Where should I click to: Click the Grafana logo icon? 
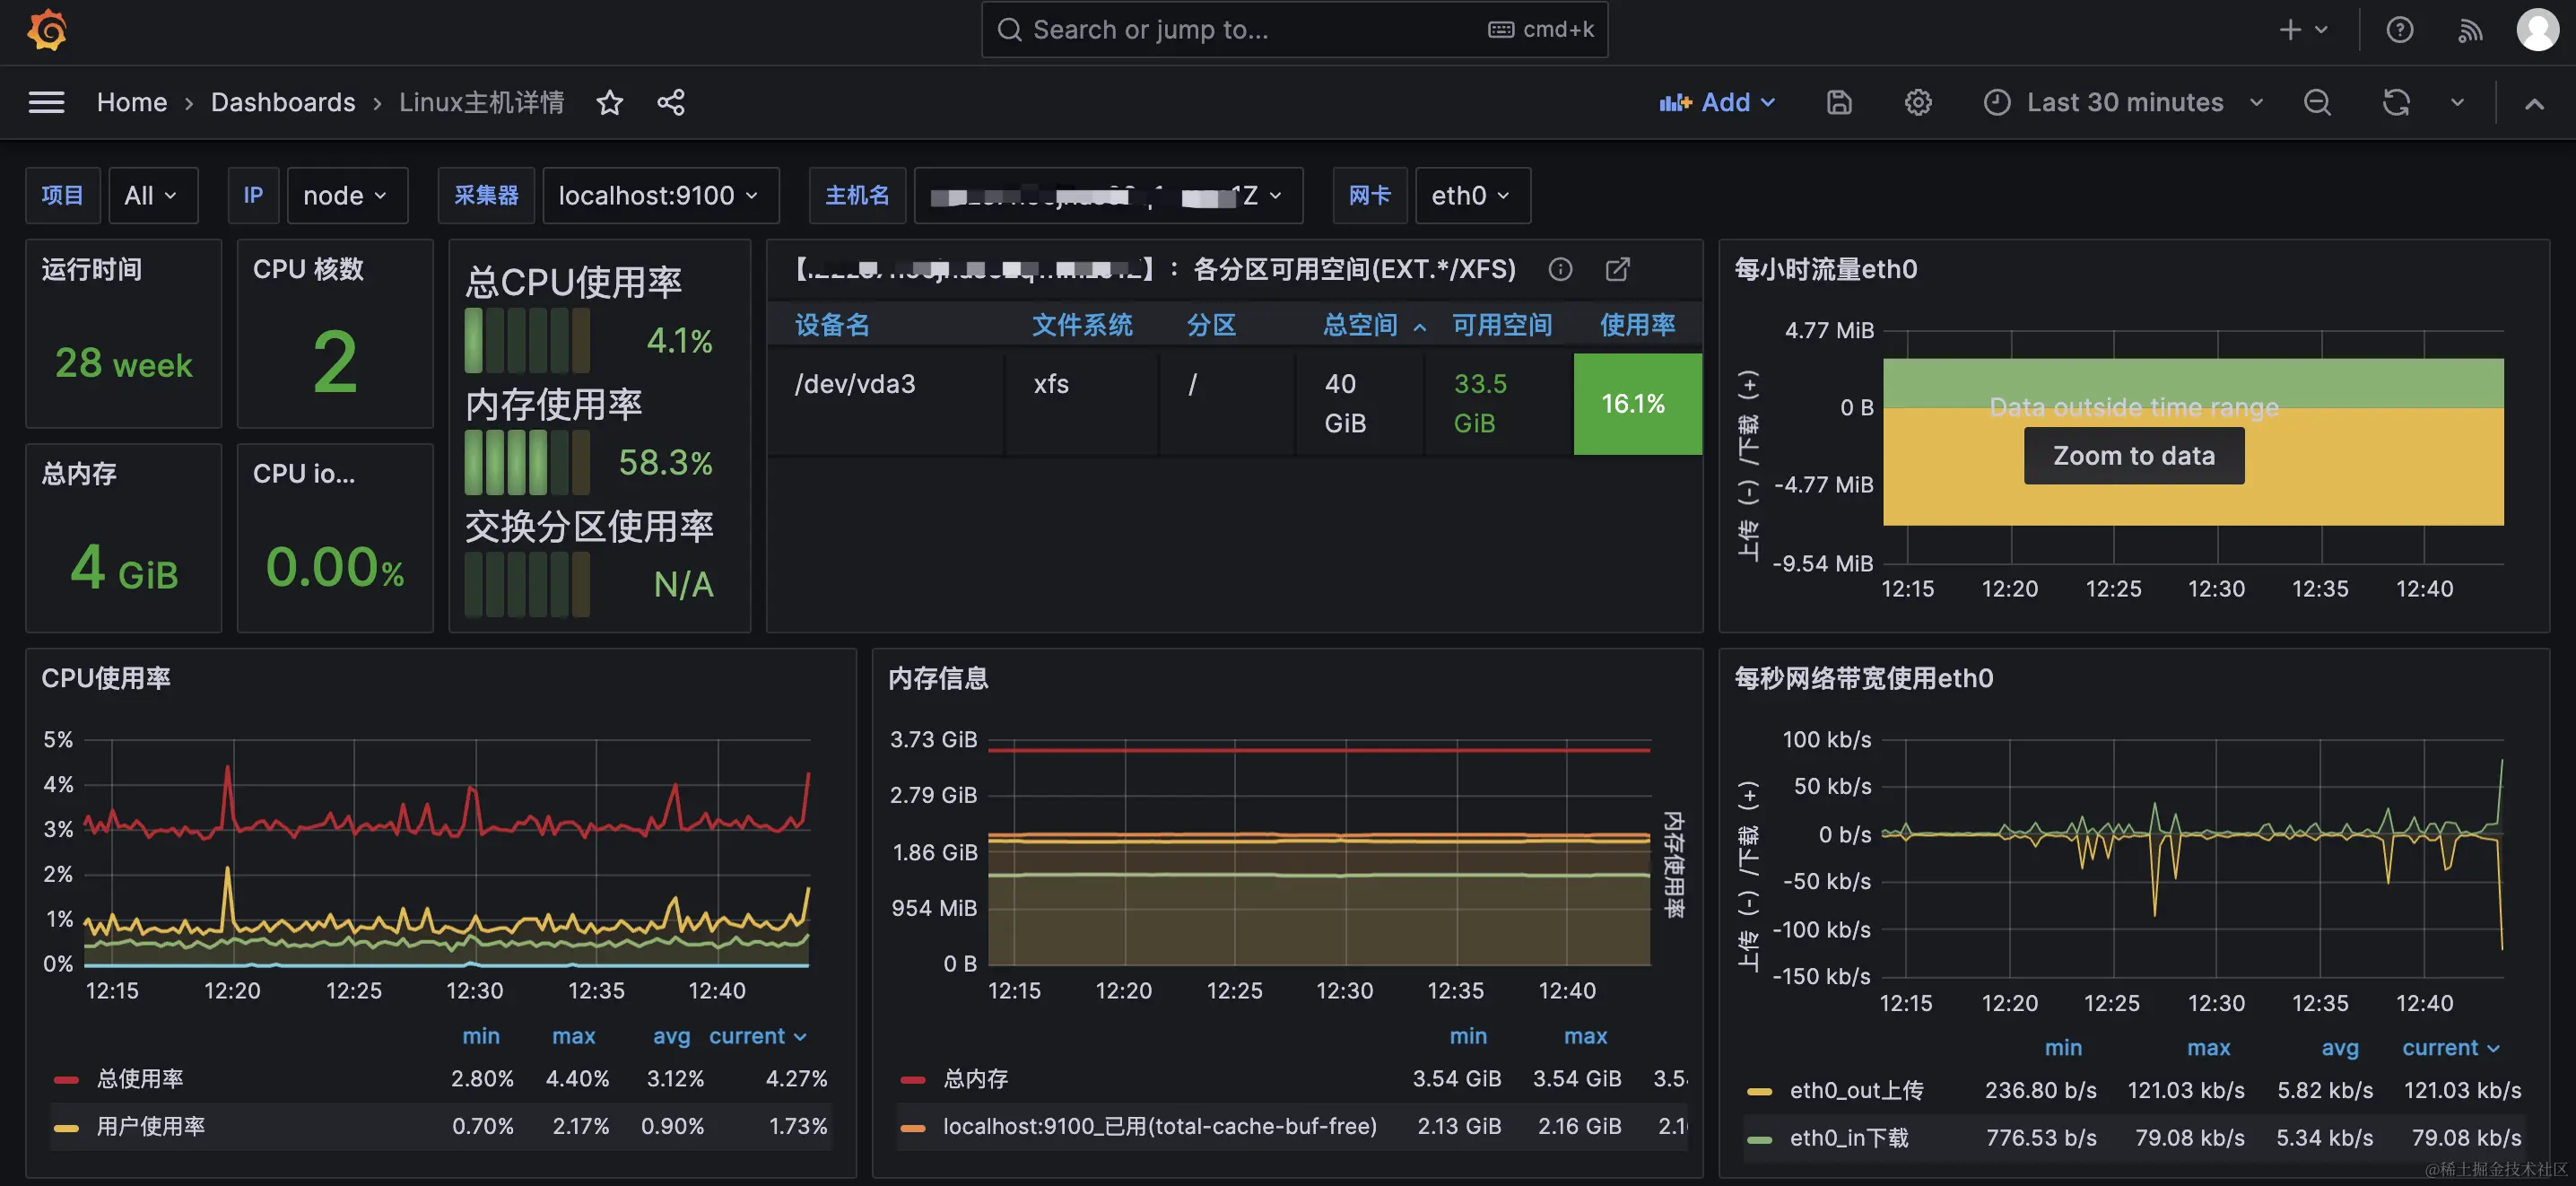[x=46, y=30]
